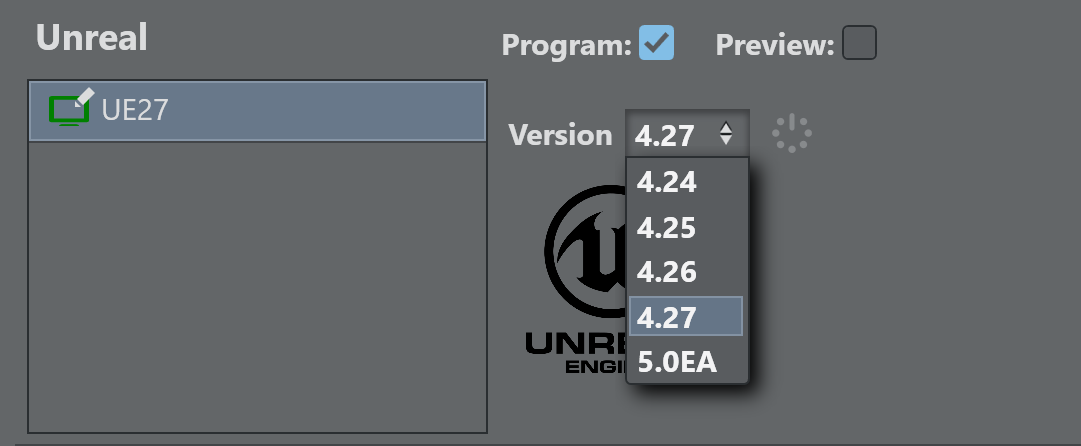Switch version to 5.0EA
Image resolution: width=1081 pixels, height=446 pixels.
678,361
